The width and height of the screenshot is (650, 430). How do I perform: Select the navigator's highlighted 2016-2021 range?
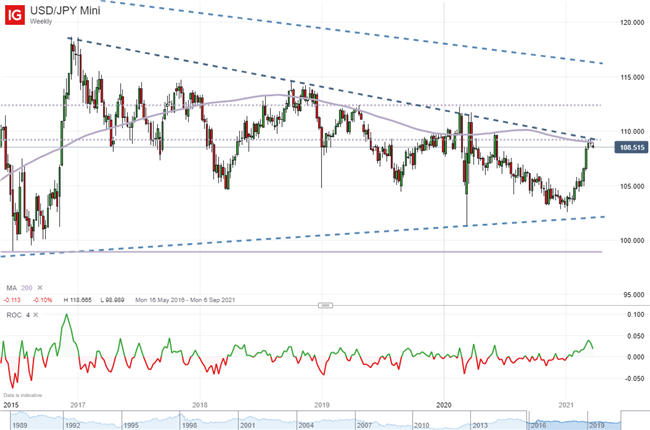574,420
